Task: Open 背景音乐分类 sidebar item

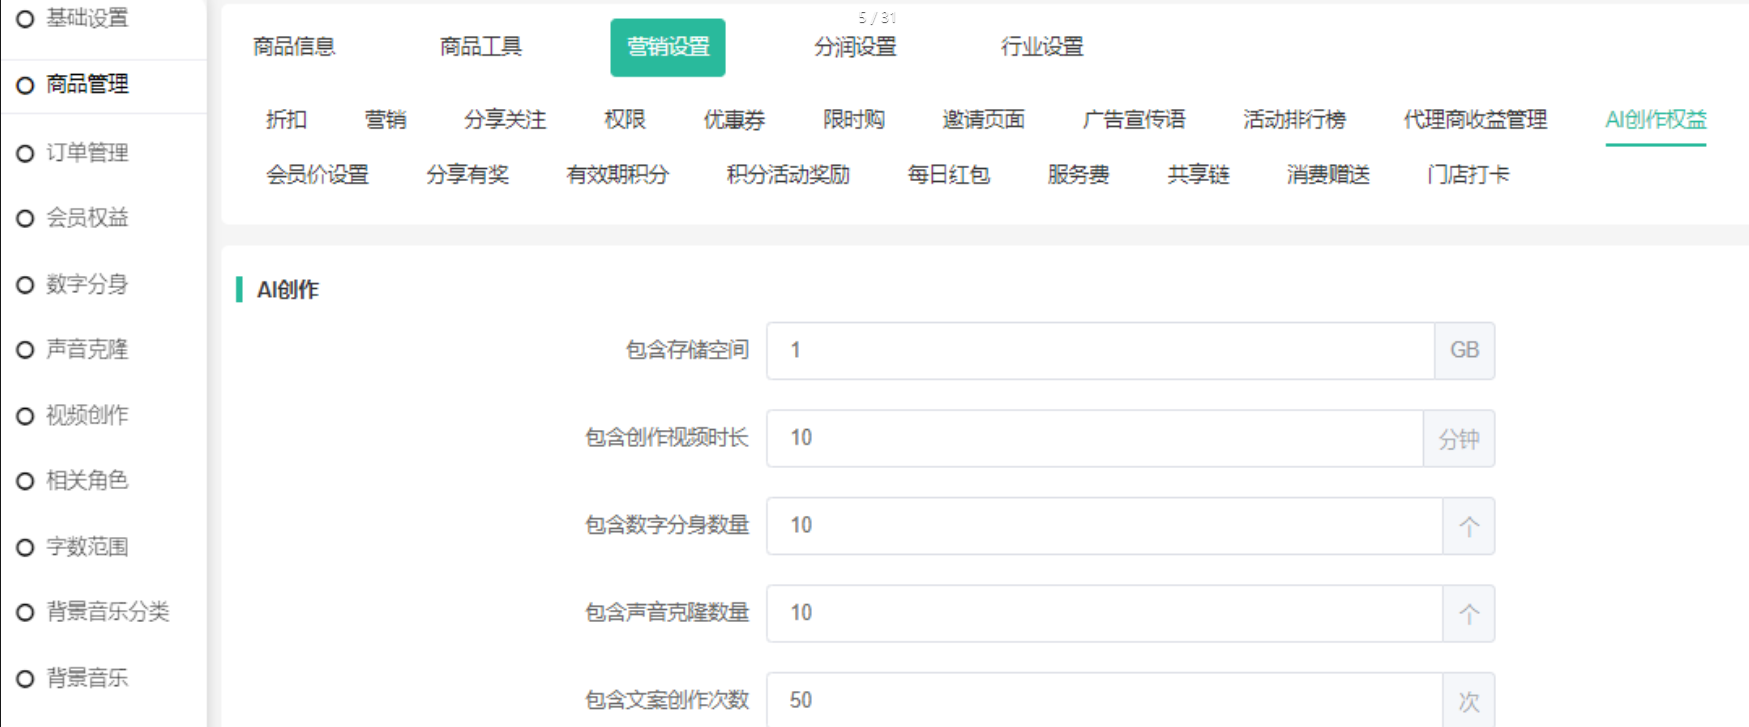Action: pos(107,612)
